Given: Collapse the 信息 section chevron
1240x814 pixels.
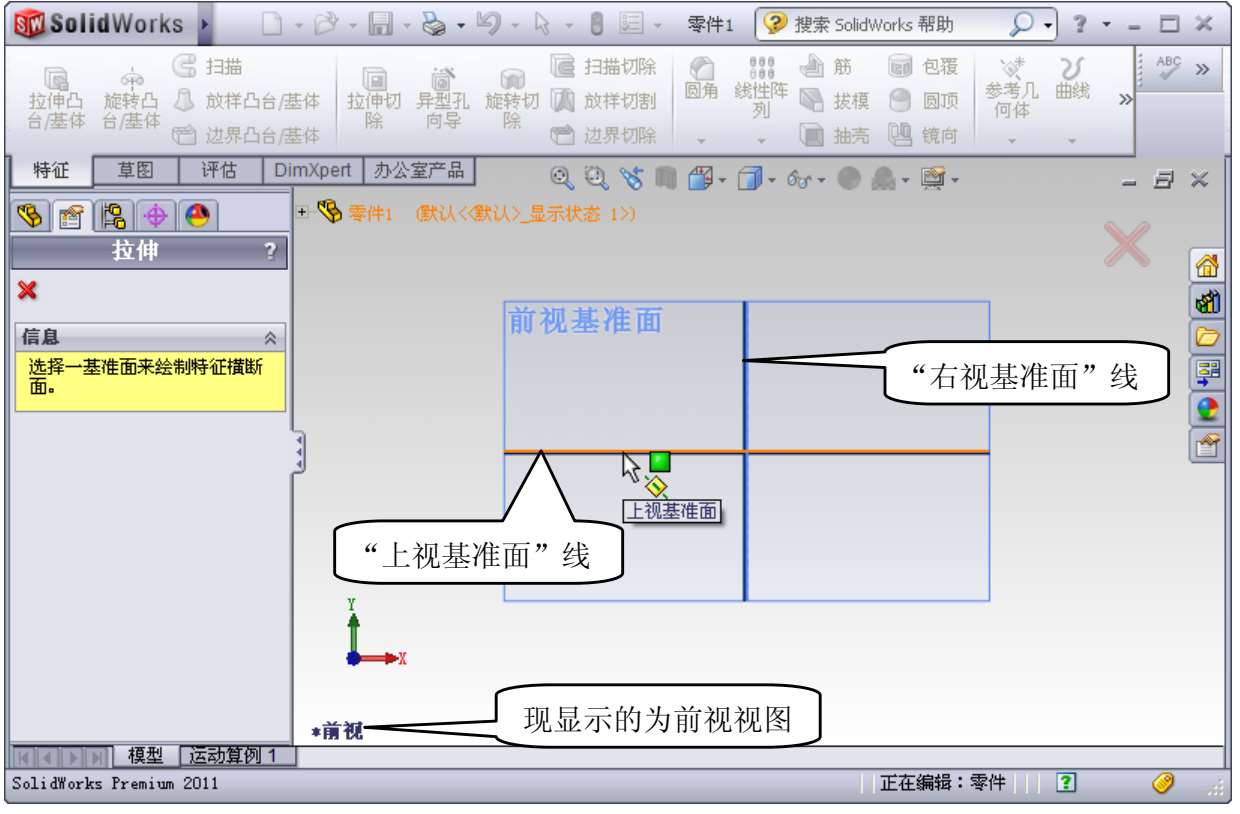Looking at the screenshot, I should coord(269,338).
